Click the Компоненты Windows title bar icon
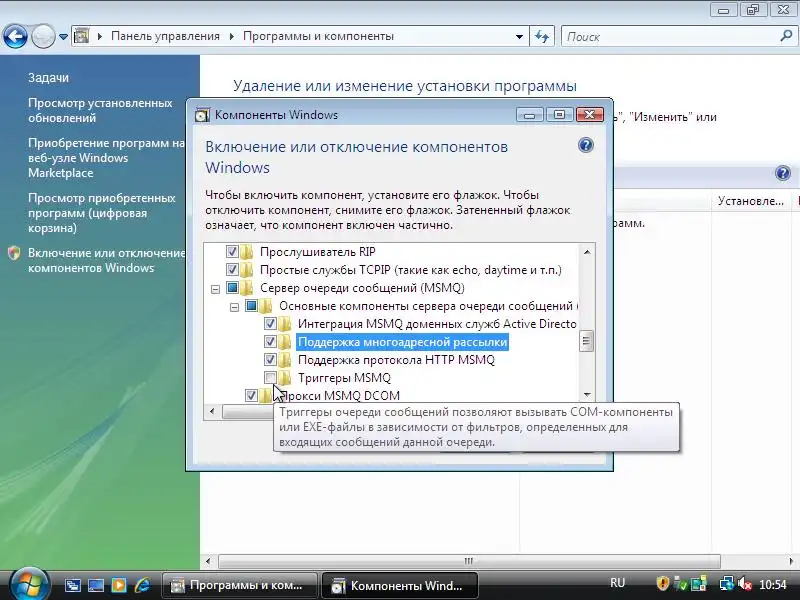This screenshot has width=800, height=600. [203, 115]
